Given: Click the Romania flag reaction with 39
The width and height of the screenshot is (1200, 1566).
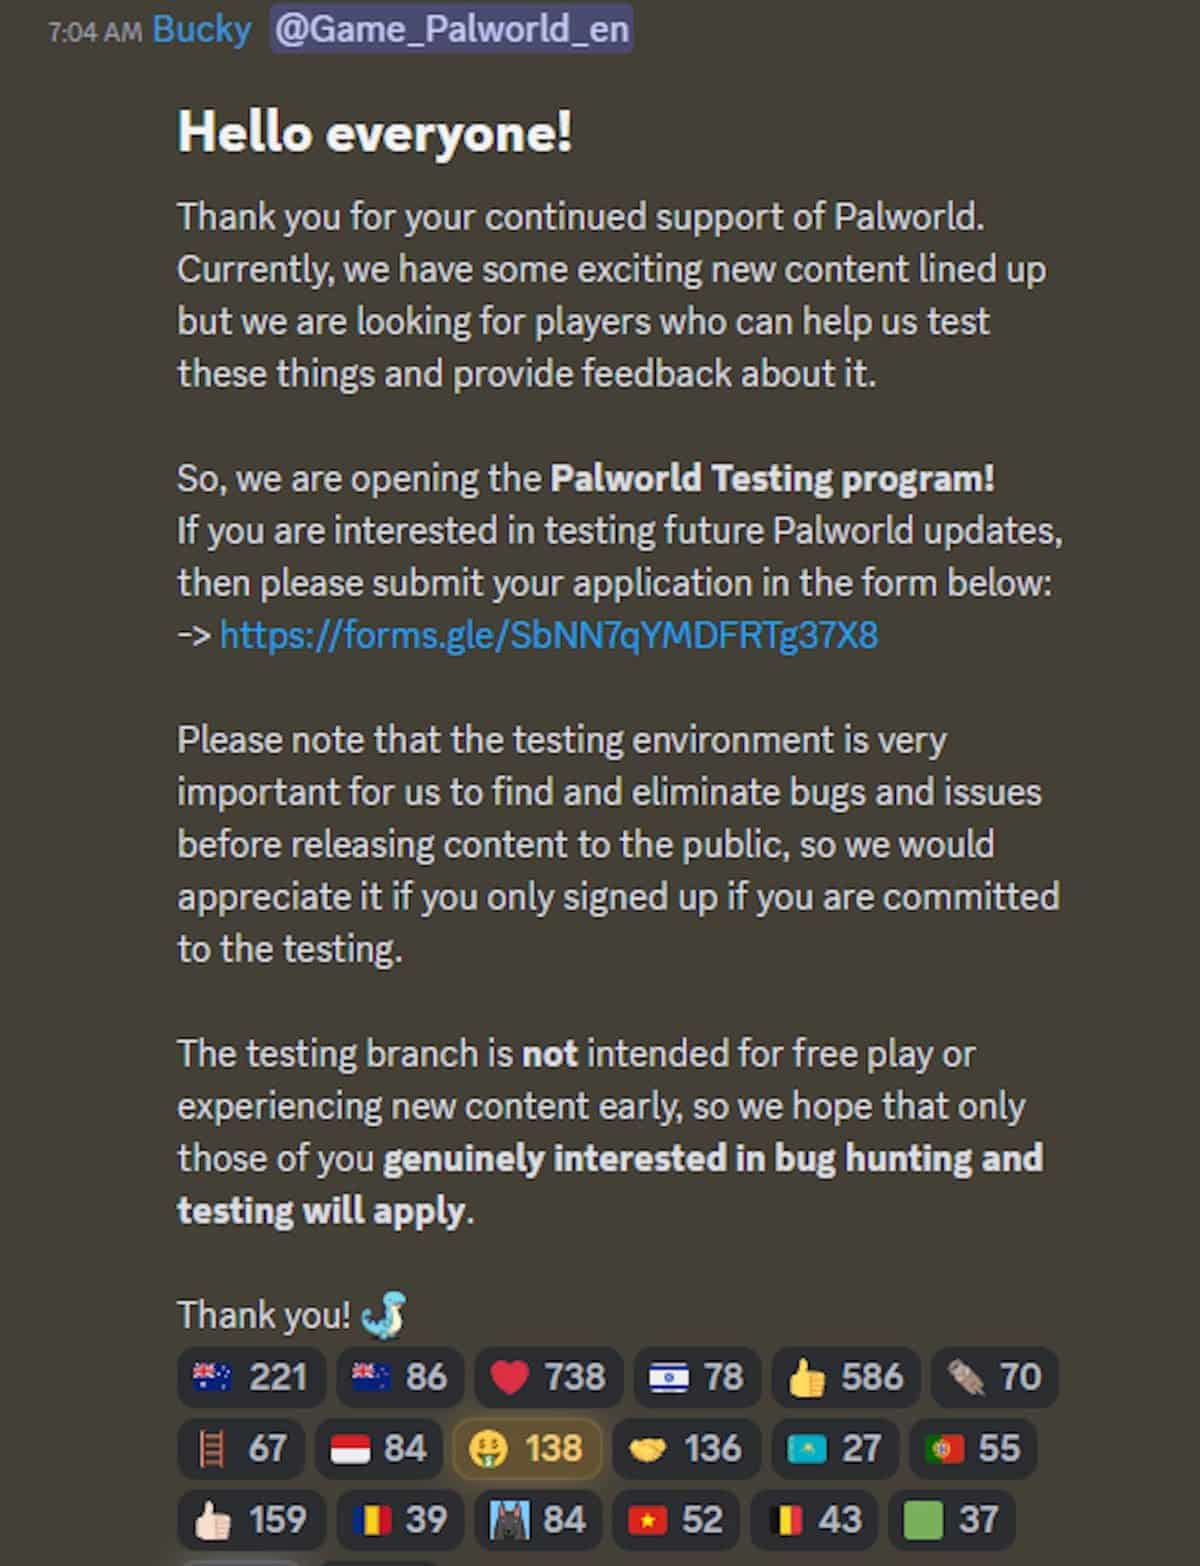Looking at the screenshot, I should [399, 1520].
